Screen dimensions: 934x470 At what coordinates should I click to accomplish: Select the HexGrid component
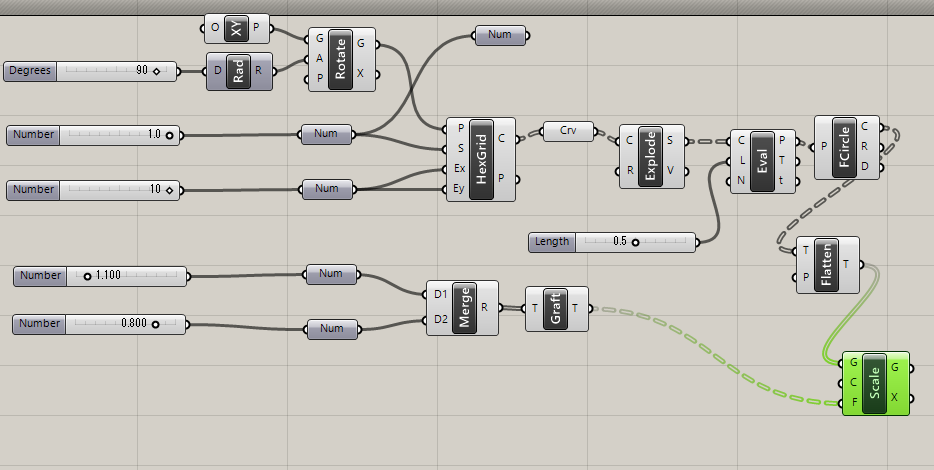point(483,157)
